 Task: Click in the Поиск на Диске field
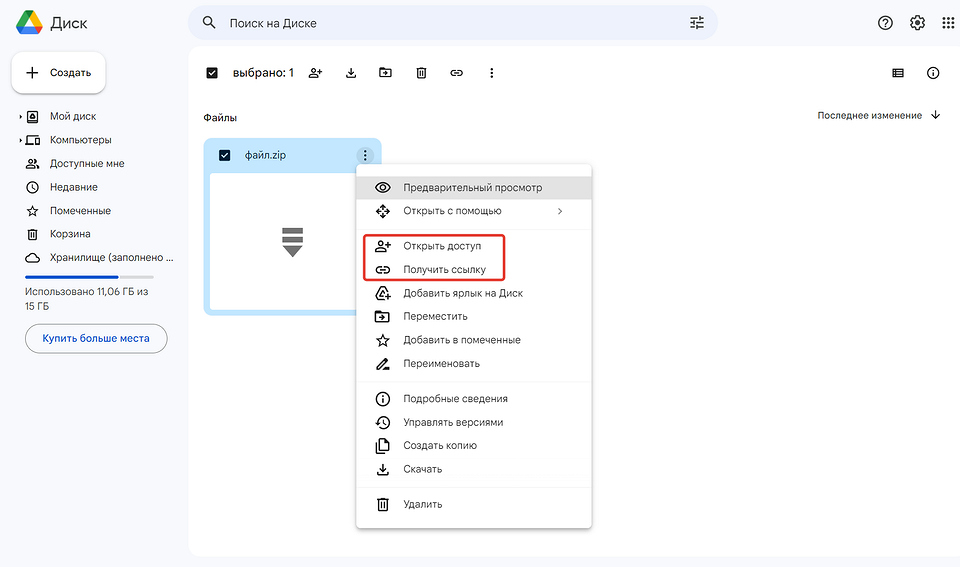pyautogui.click(x=453, y=23)
